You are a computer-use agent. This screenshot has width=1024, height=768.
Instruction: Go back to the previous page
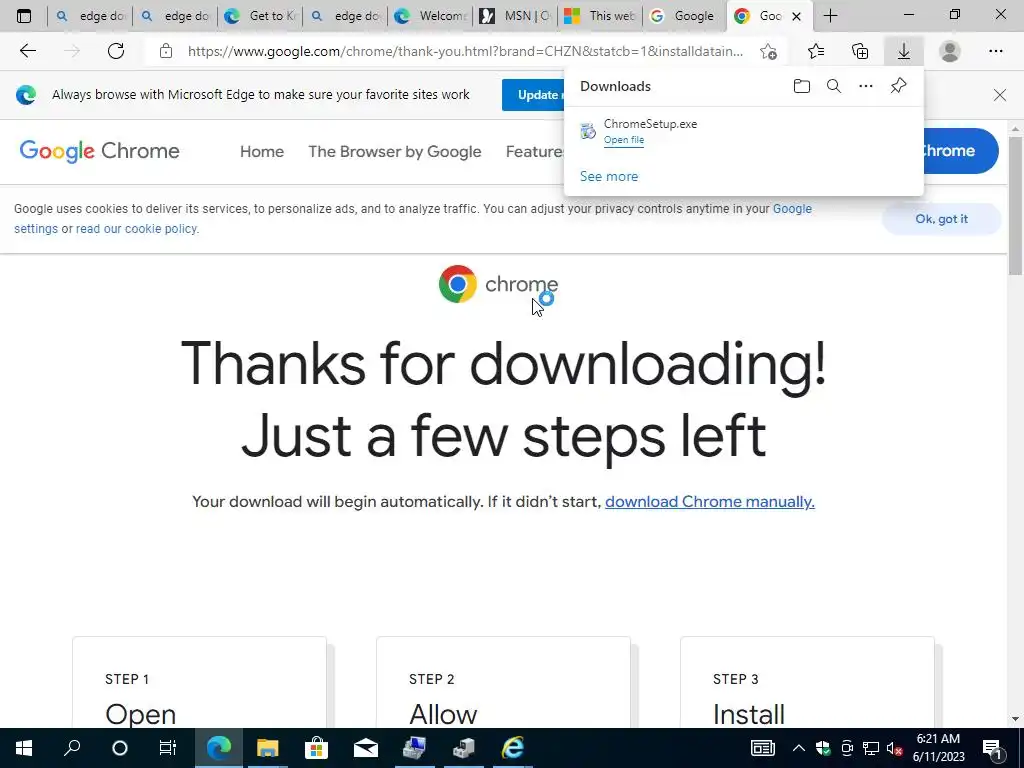(27, 51)
